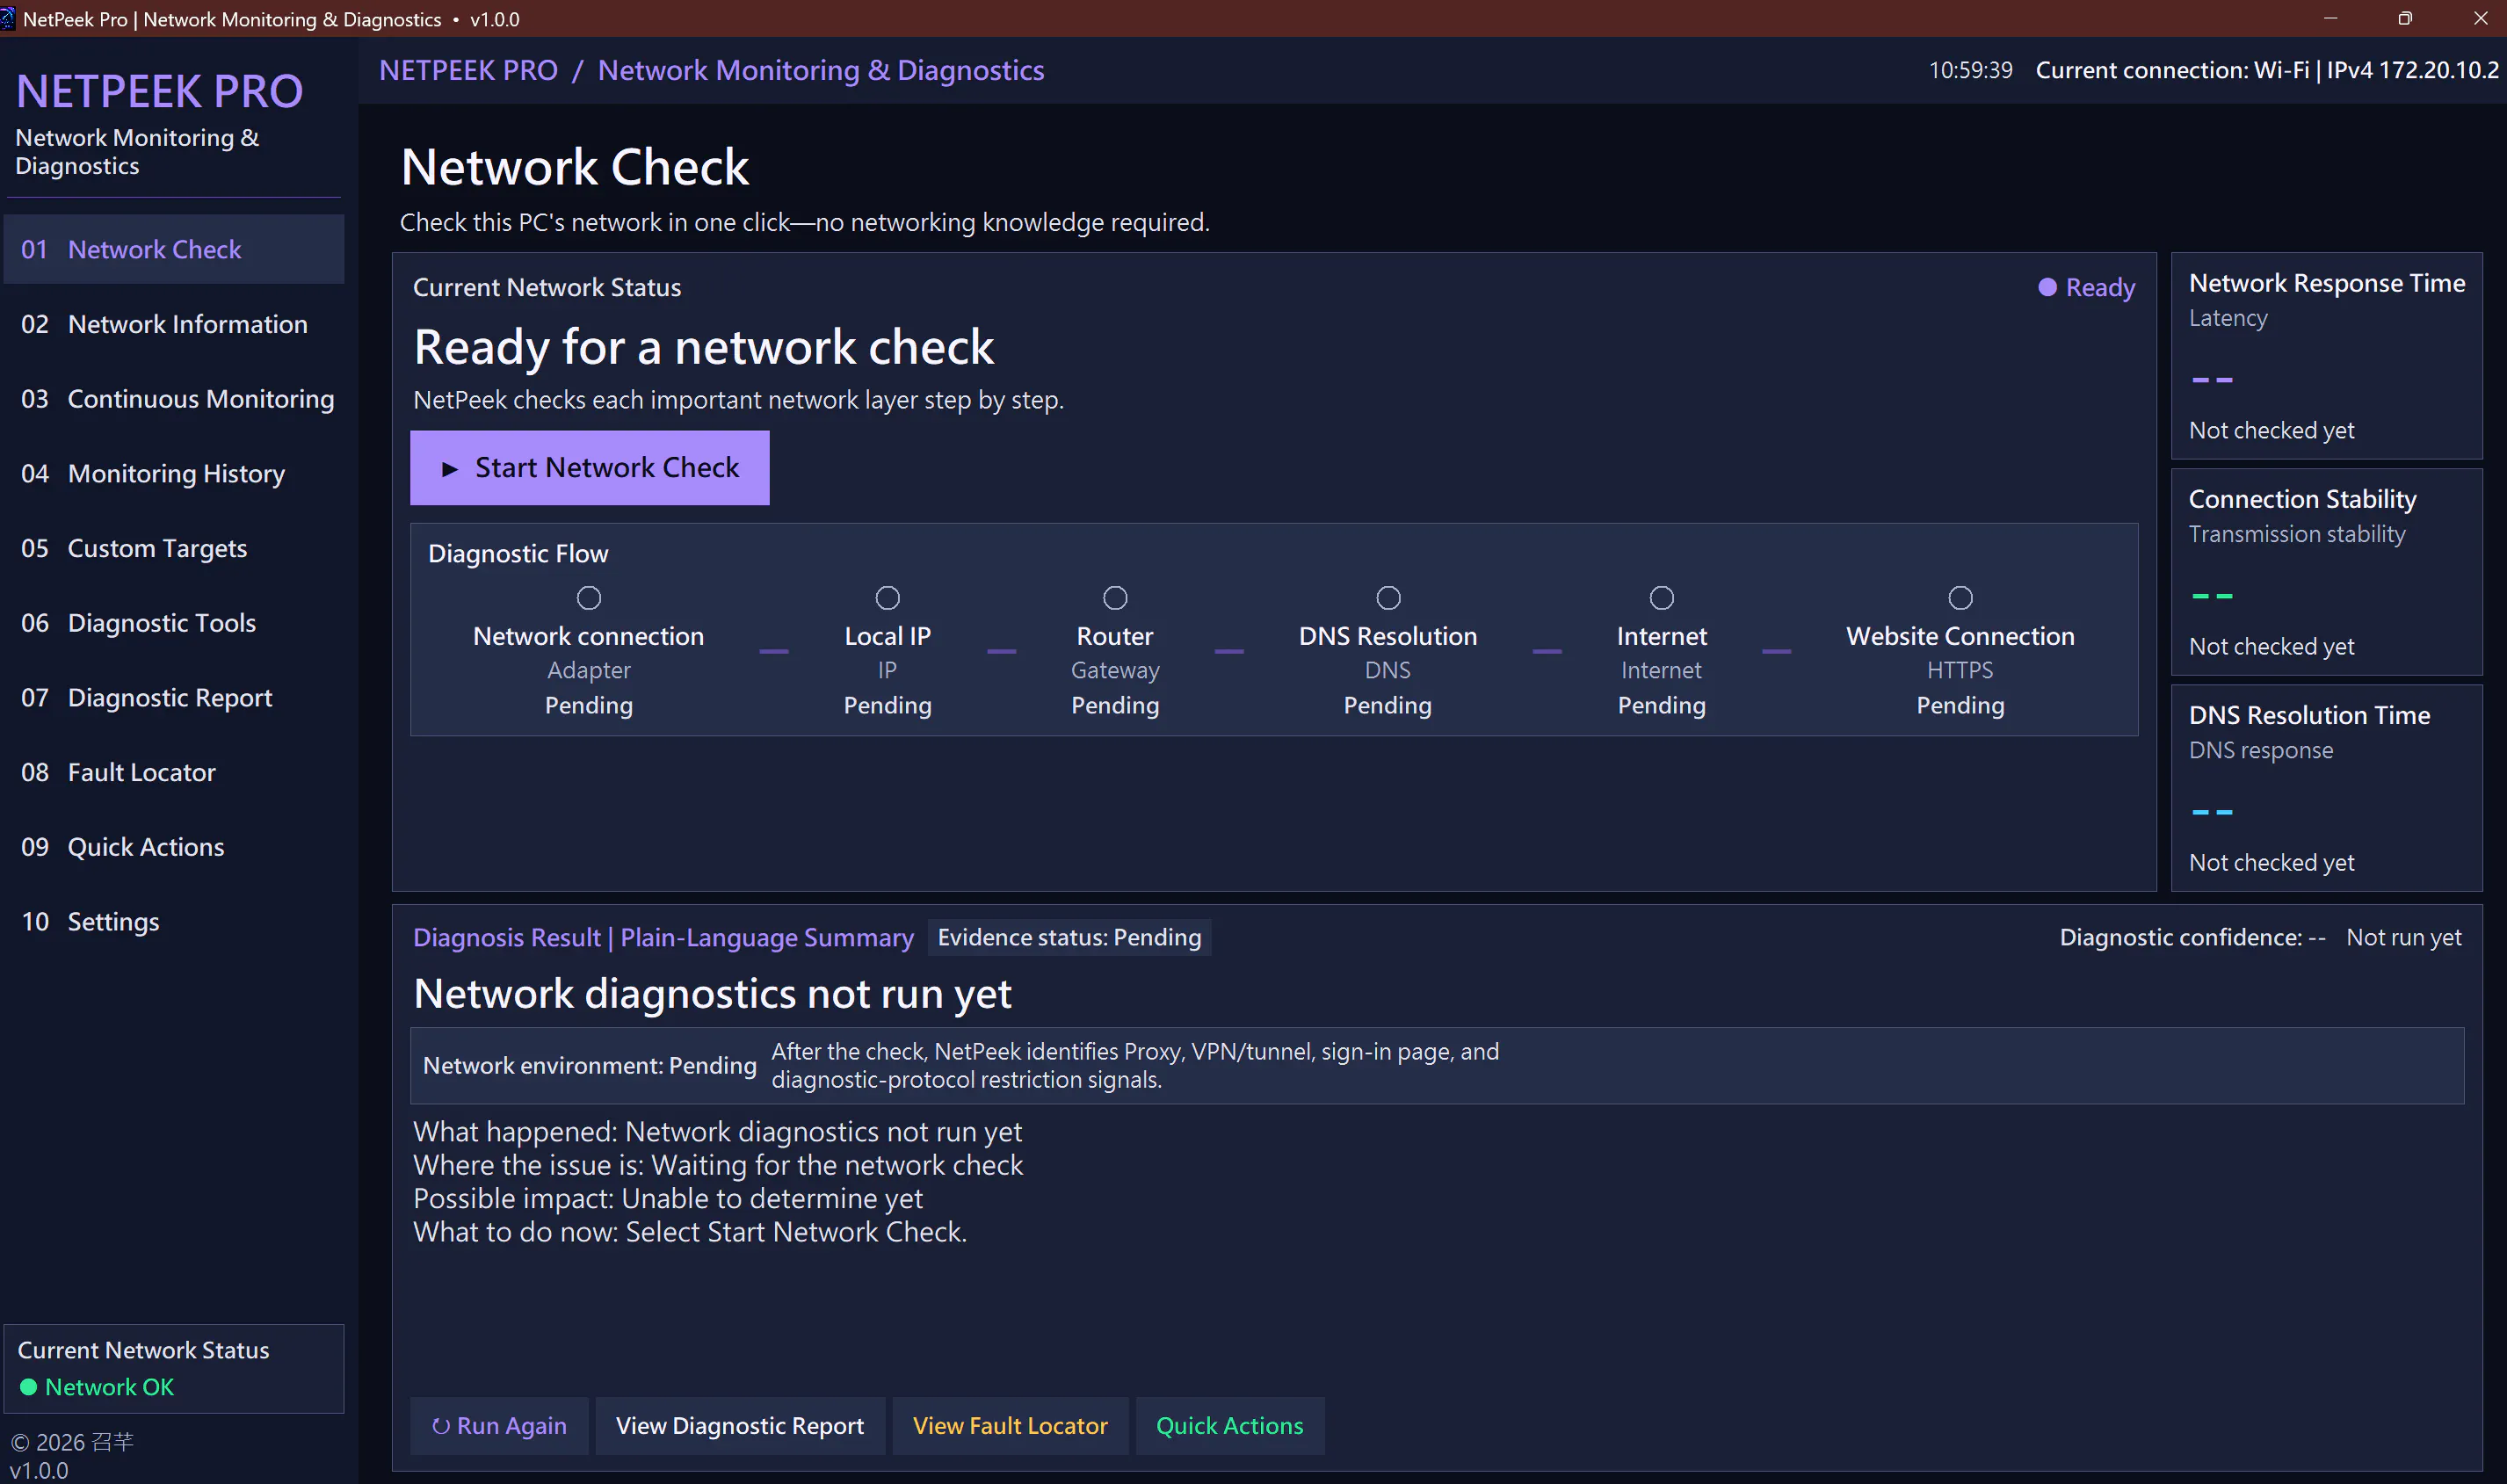
Task: Restore down the window
Action: 2405,18
